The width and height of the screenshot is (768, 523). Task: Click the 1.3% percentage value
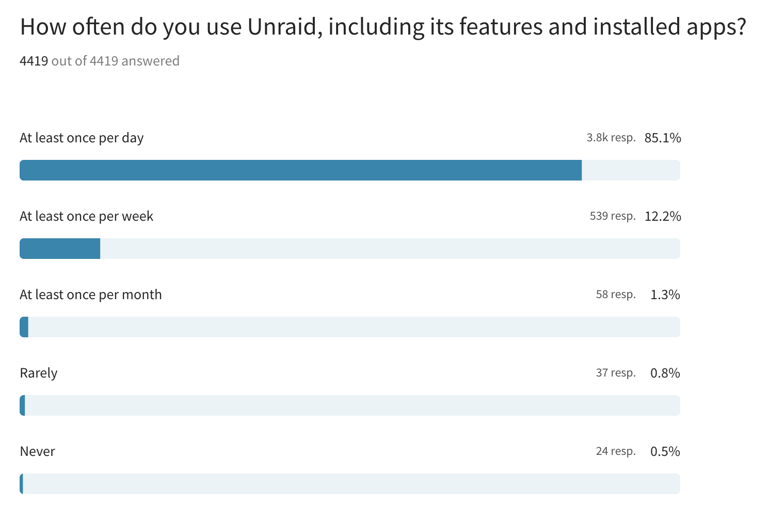click(665, 295)
